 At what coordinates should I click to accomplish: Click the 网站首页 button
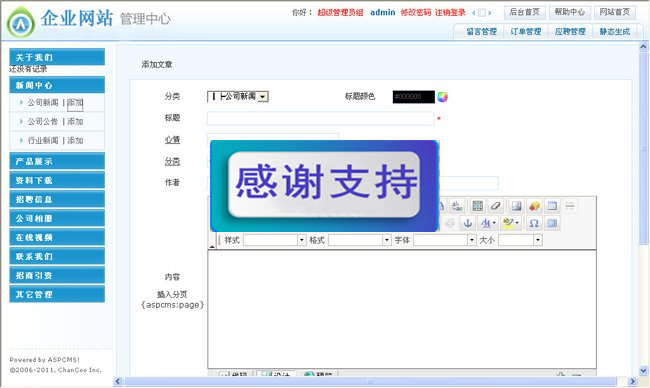(x=615, y=12)
